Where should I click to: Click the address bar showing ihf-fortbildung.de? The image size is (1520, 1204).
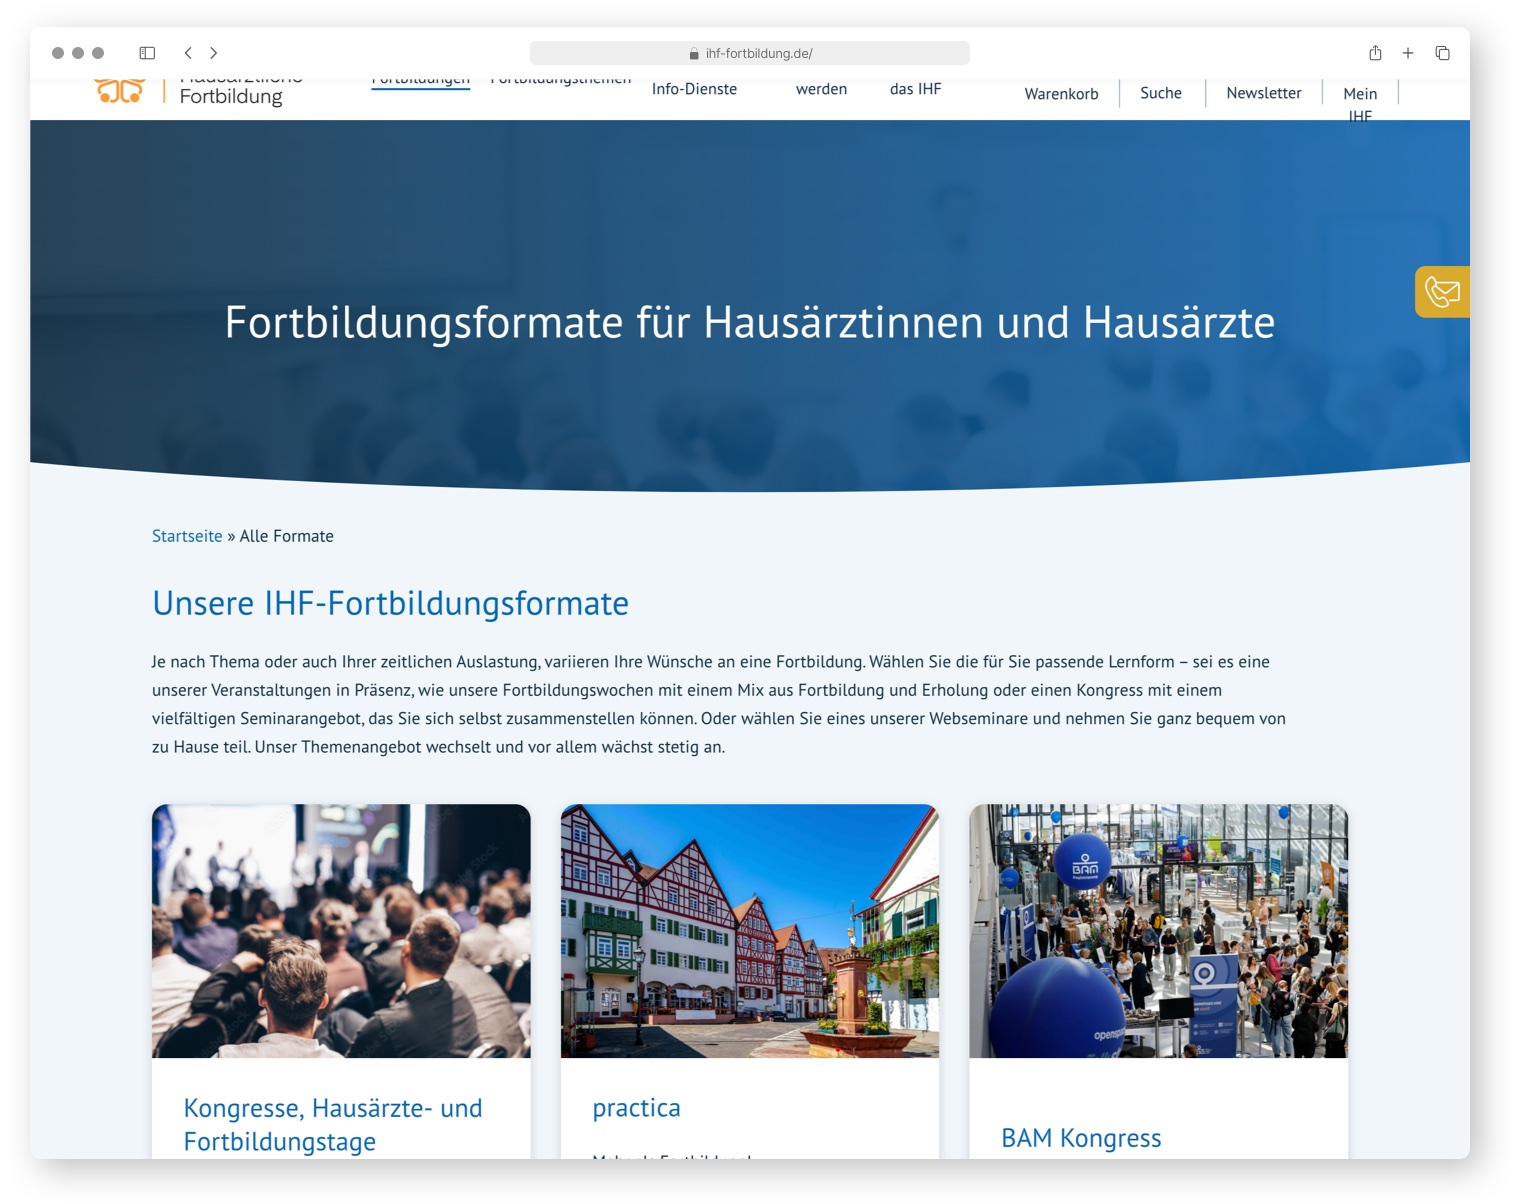click(x=750, y=53)
